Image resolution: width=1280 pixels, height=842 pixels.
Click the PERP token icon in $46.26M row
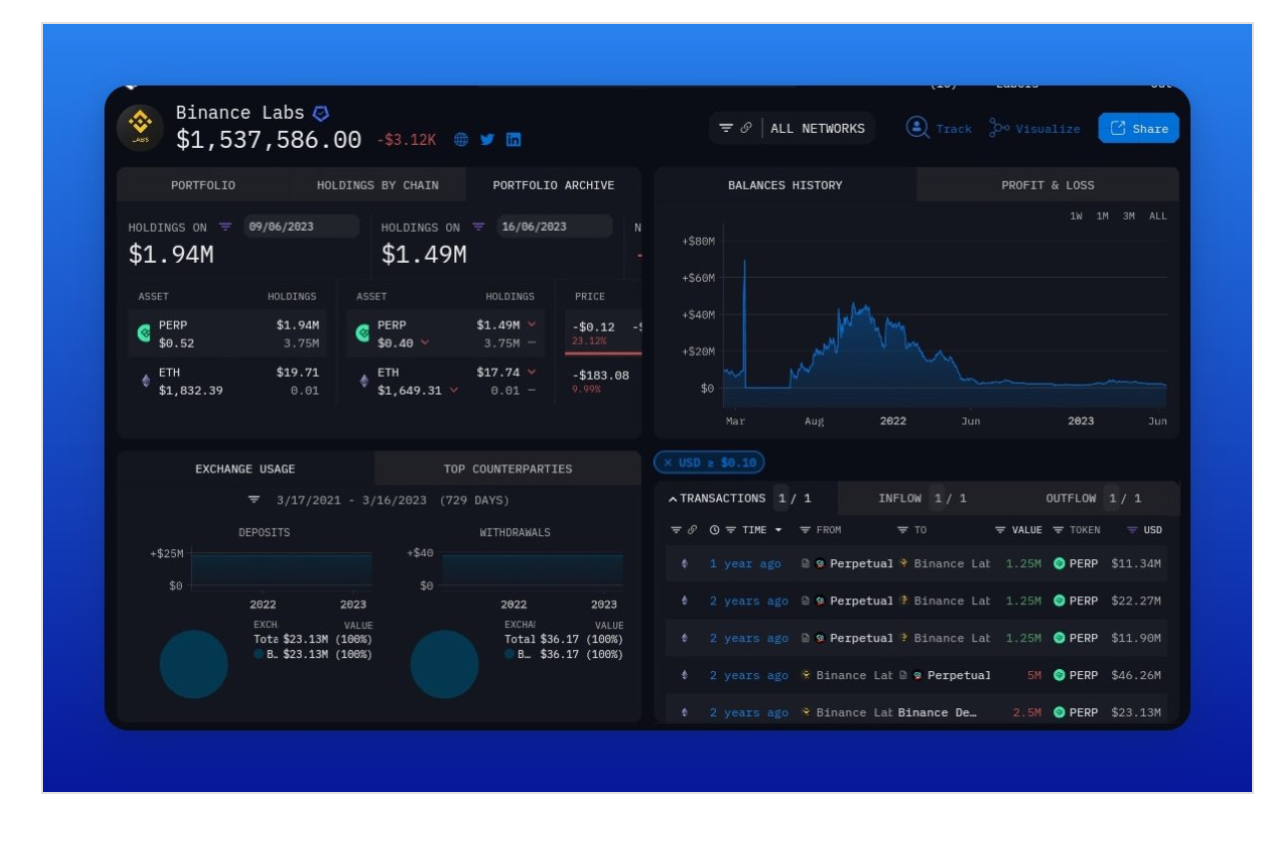1060,675
